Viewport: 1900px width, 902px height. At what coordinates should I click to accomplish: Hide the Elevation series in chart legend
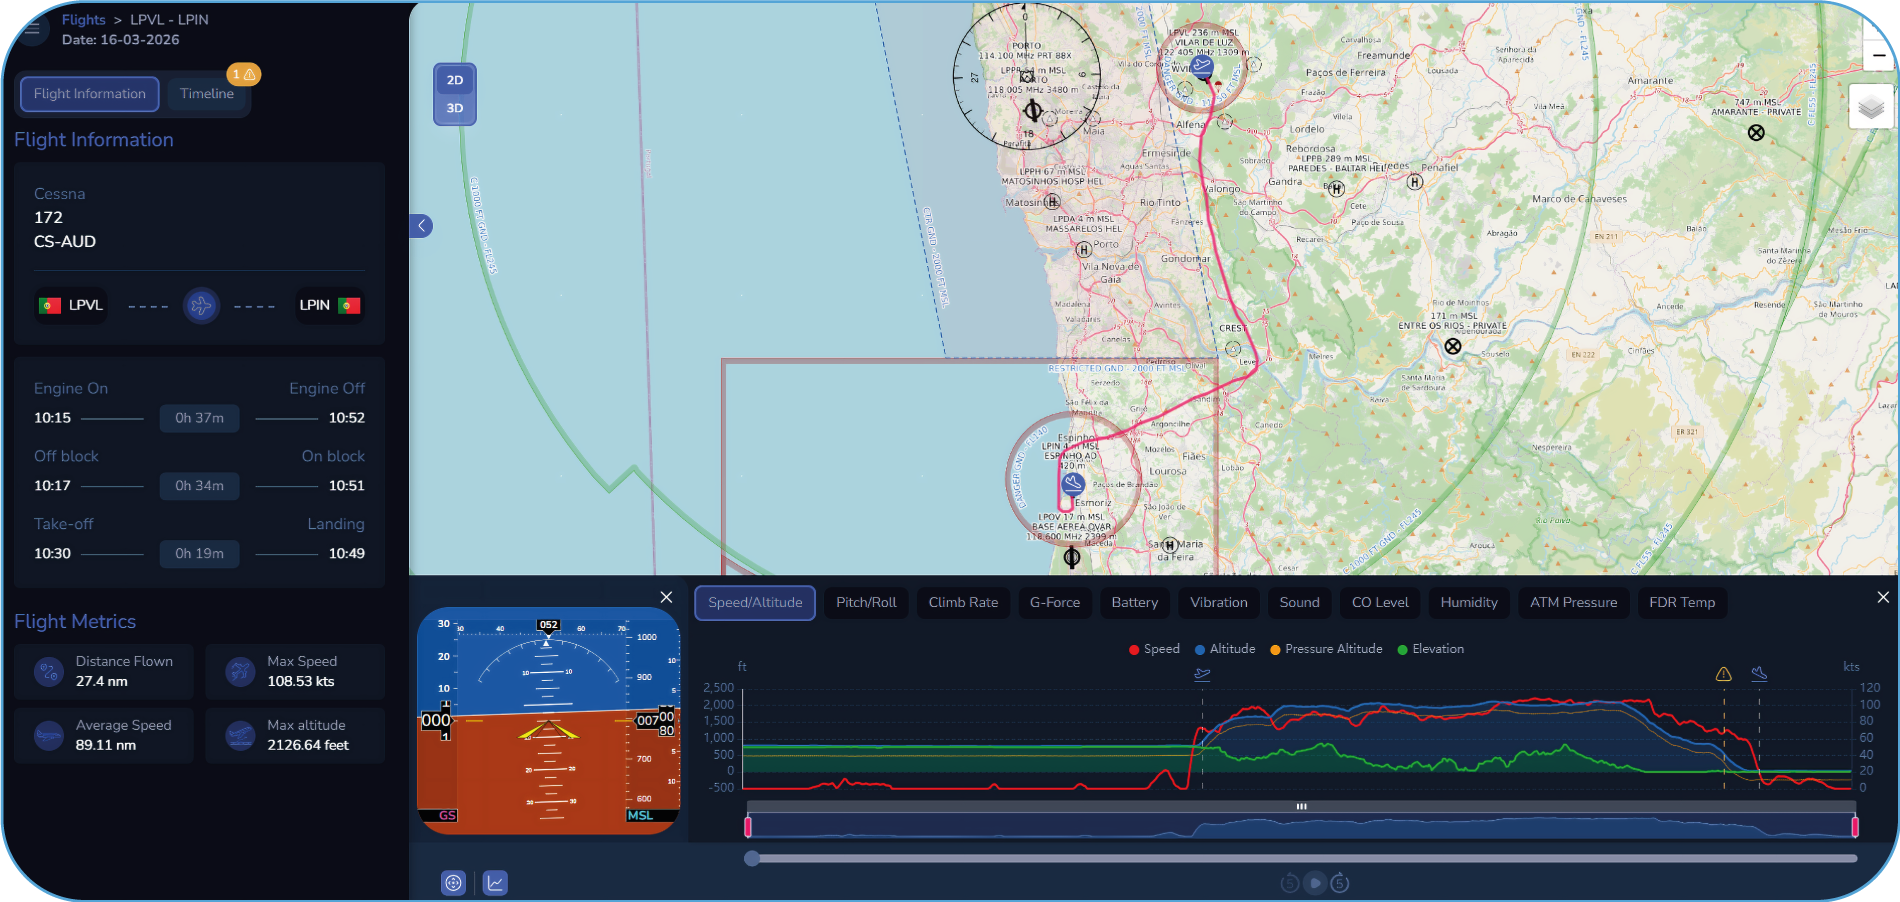click(1430, 649)
